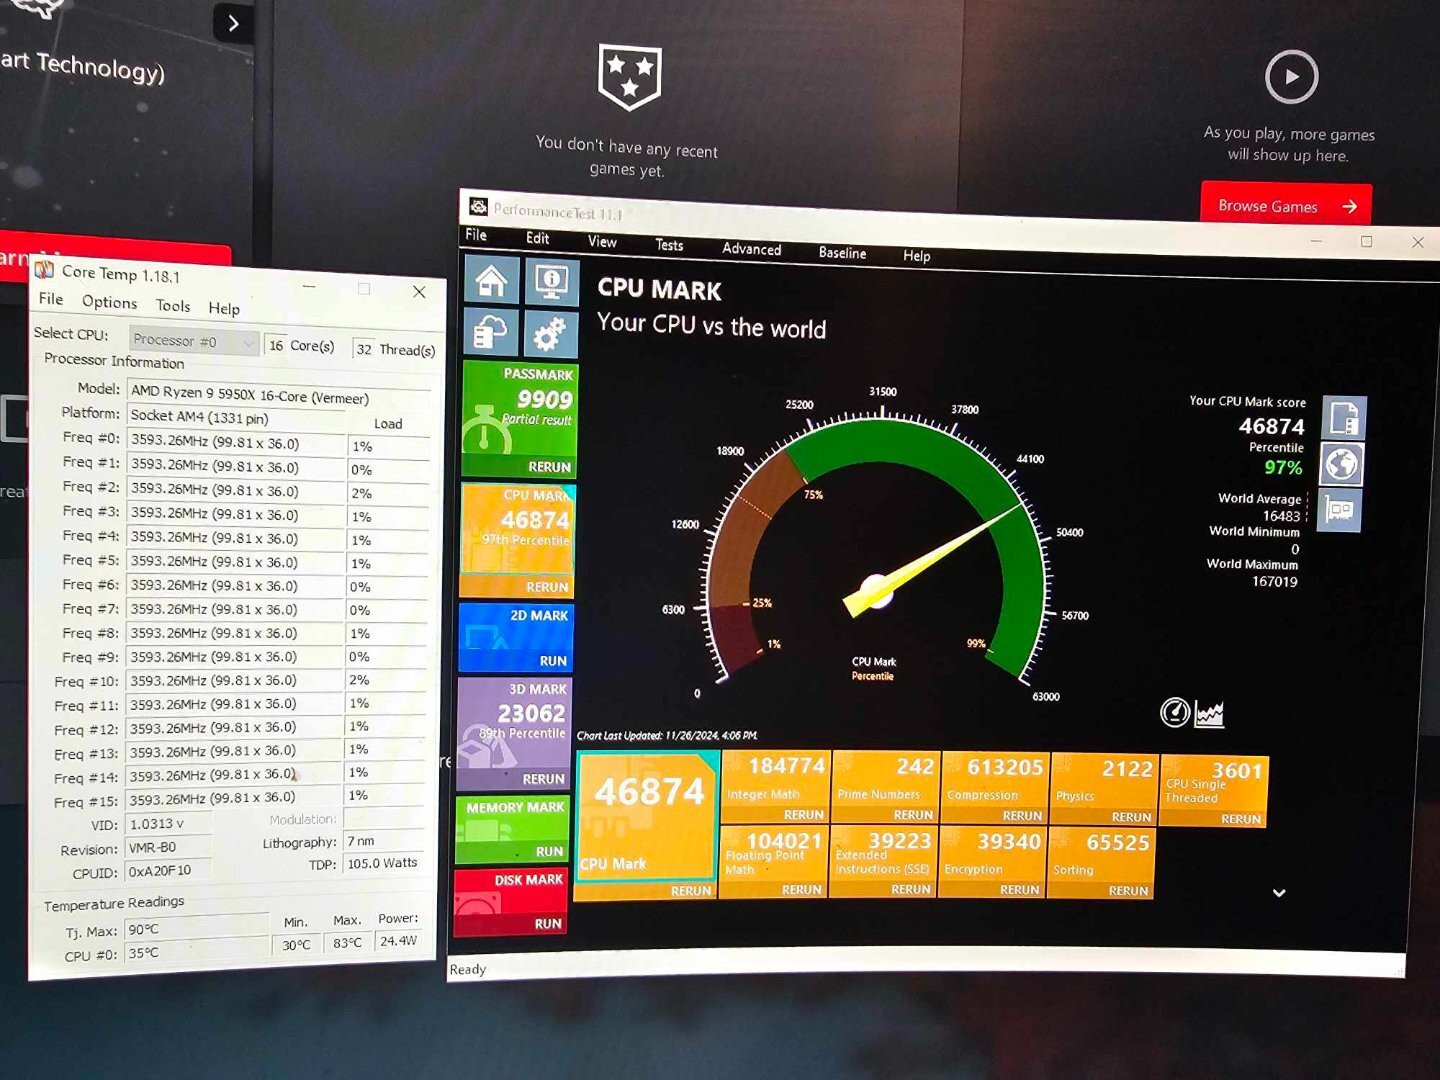Run the 2D Mark test
This screenshot has width=1440, height=1080.
coord(553,661)
